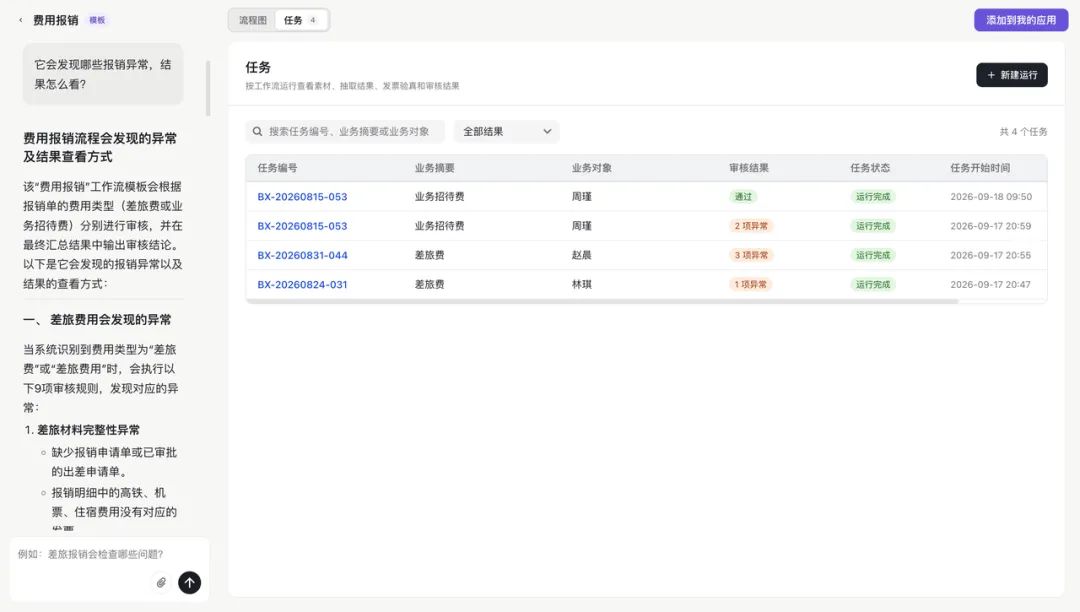Image resolution: width=1080 pixels, height=612 pixels.
Task: Click the heading 一、差旅费用会发现的异常
Action: [97, 319]
